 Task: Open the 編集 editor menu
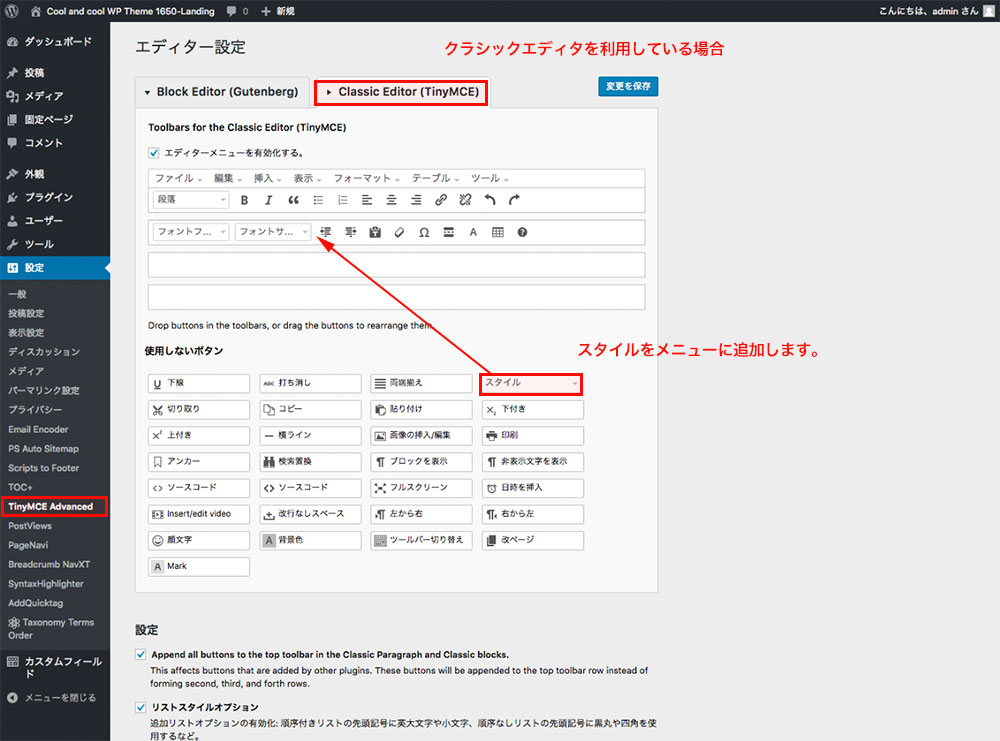click(227, 178)
